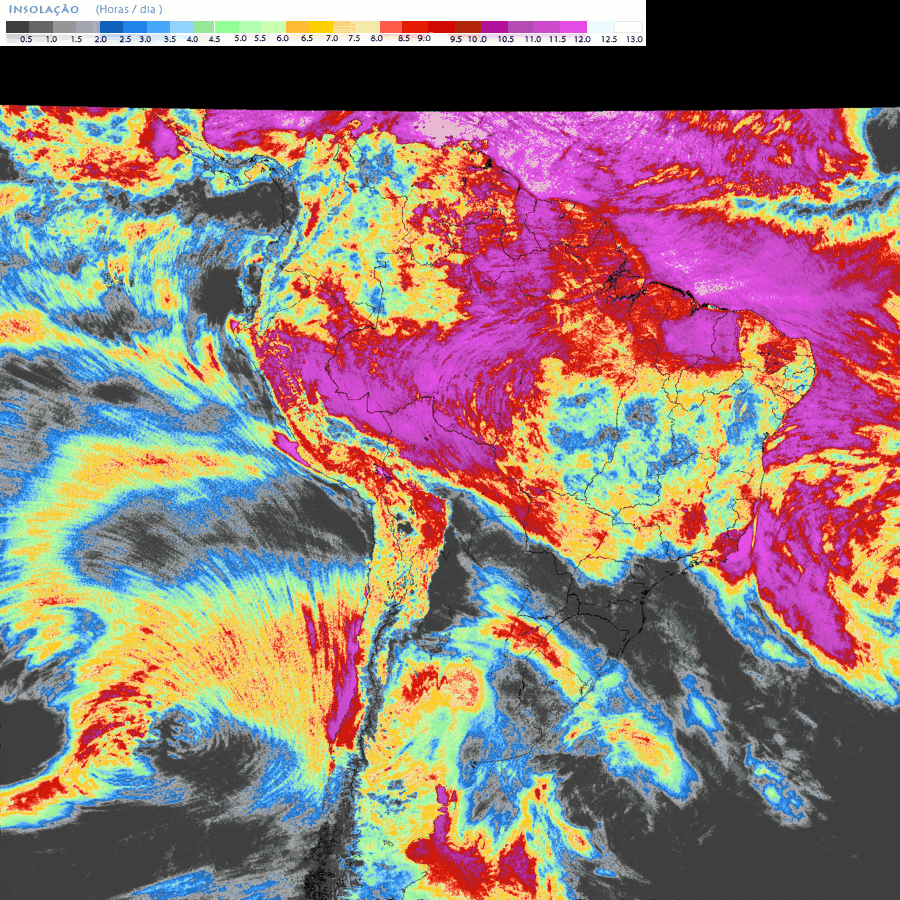Click the 2.0 scale label
Image resolution: width=900 pixels, height=900 pixels.
point(100,40)
